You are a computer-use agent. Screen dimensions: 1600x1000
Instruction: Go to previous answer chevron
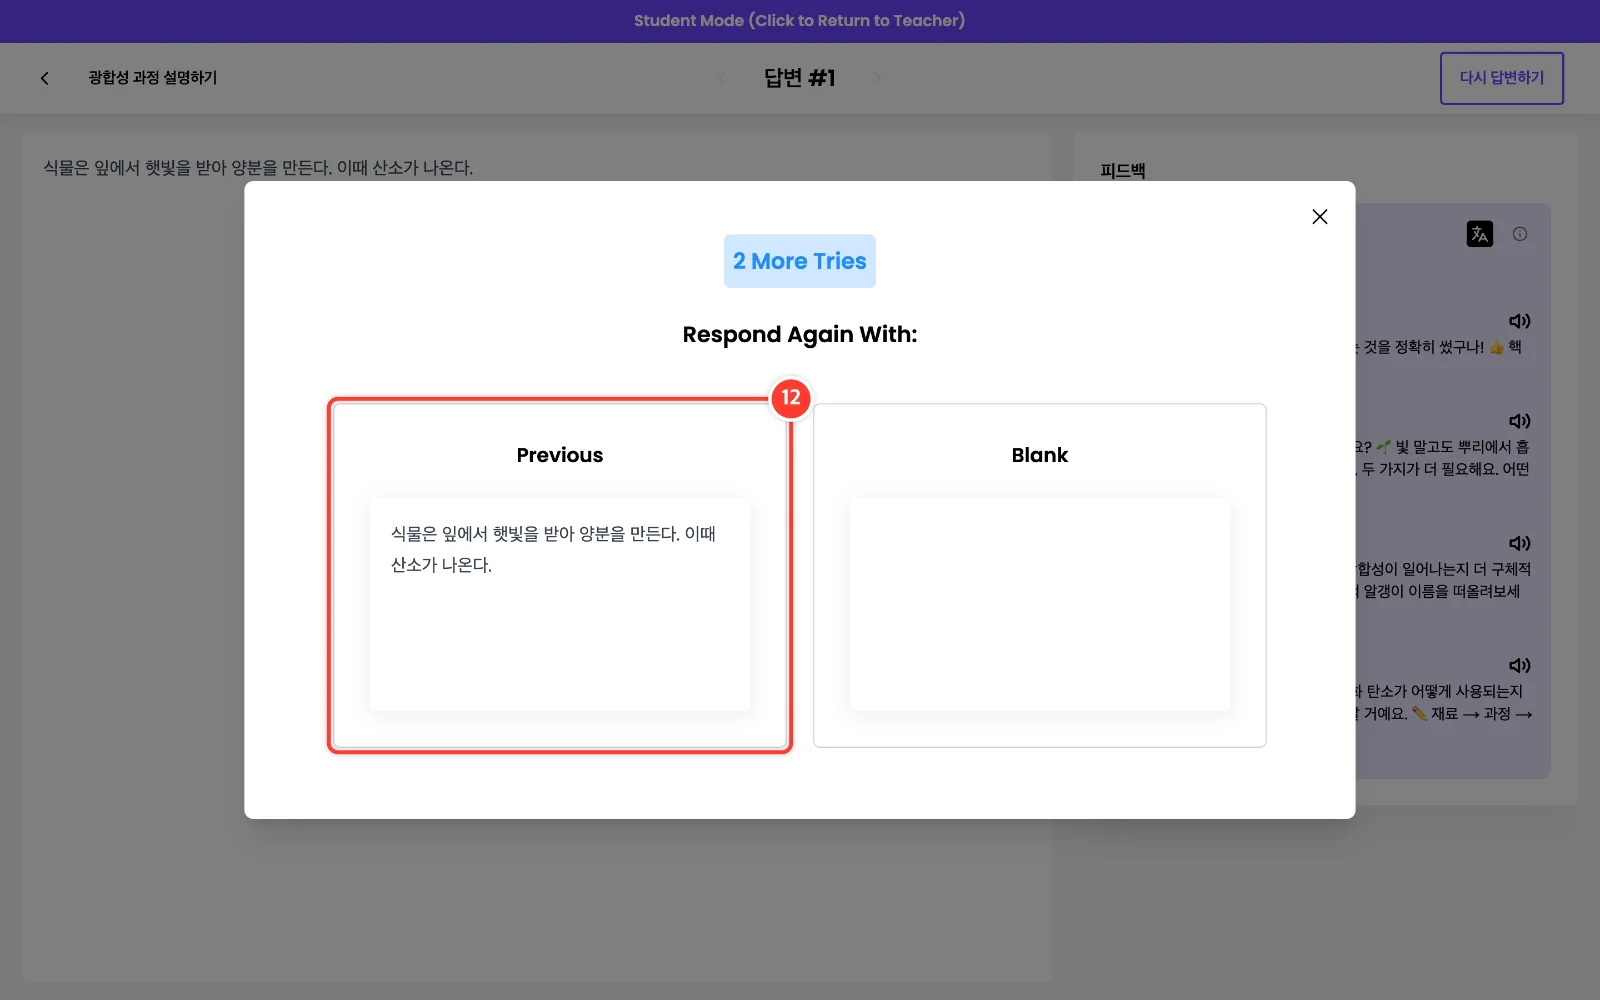click(x=722, y=78)
